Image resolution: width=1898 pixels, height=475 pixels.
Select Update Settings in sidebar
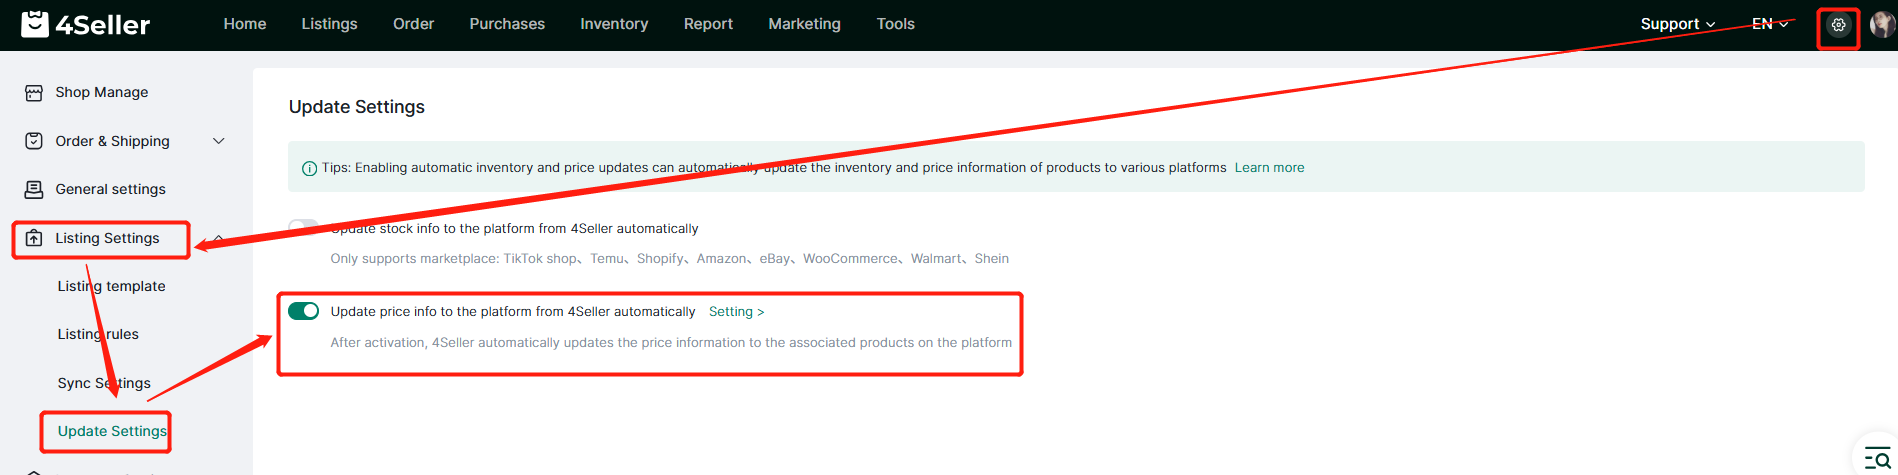click(x=112, y=431)
